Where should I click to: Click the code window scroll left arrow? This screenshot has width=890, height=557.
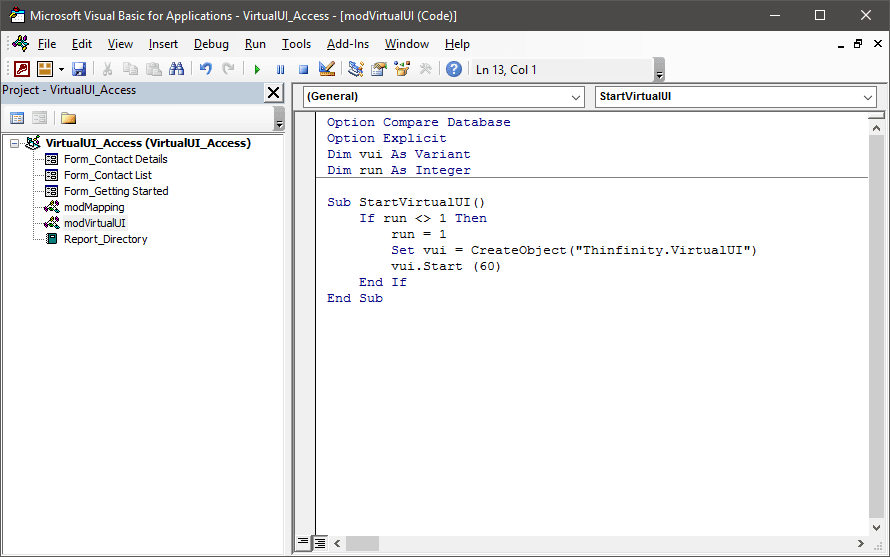point(337,543)
